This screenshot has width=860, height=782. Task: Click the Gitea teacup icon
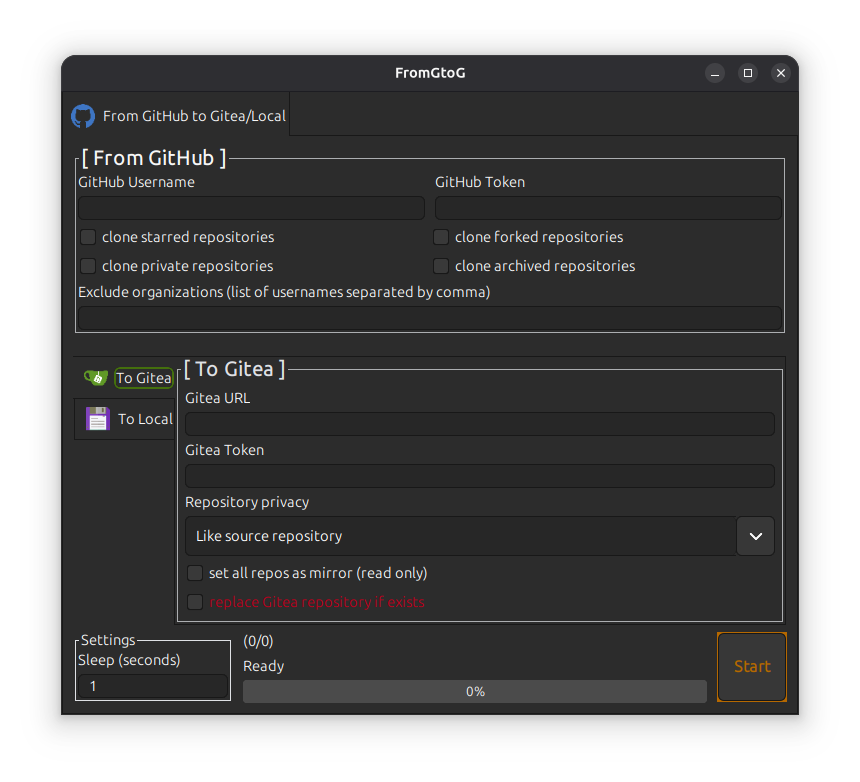96,377
